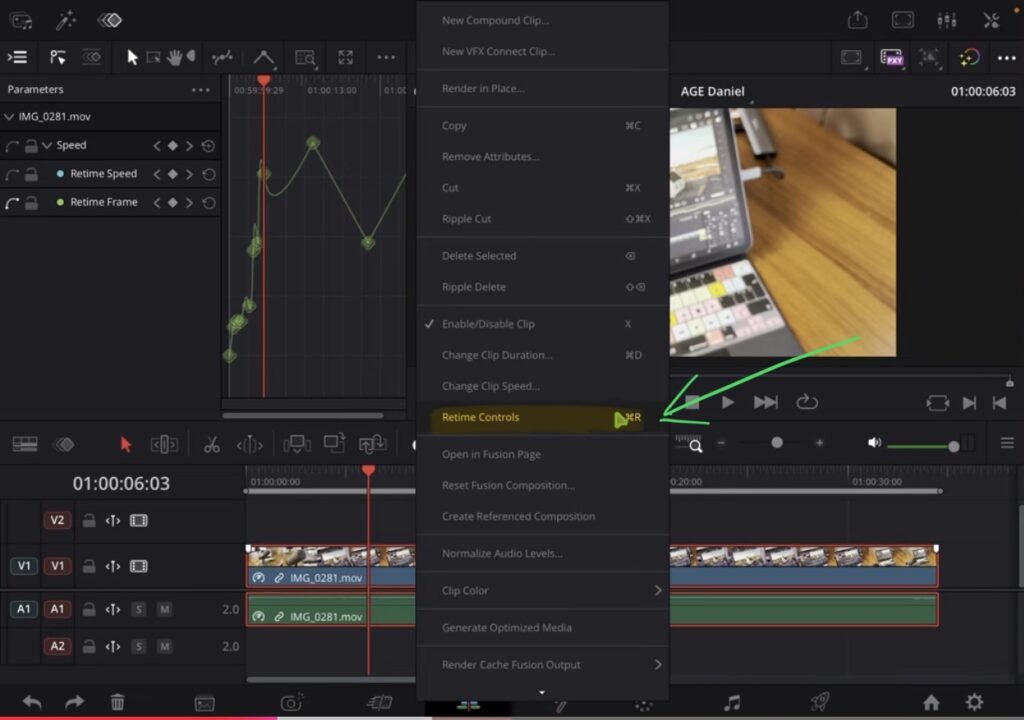Choose New Compound Clip... from menu
The width and height of the screenshot is (1024, 720).
(x=542, y=20)
